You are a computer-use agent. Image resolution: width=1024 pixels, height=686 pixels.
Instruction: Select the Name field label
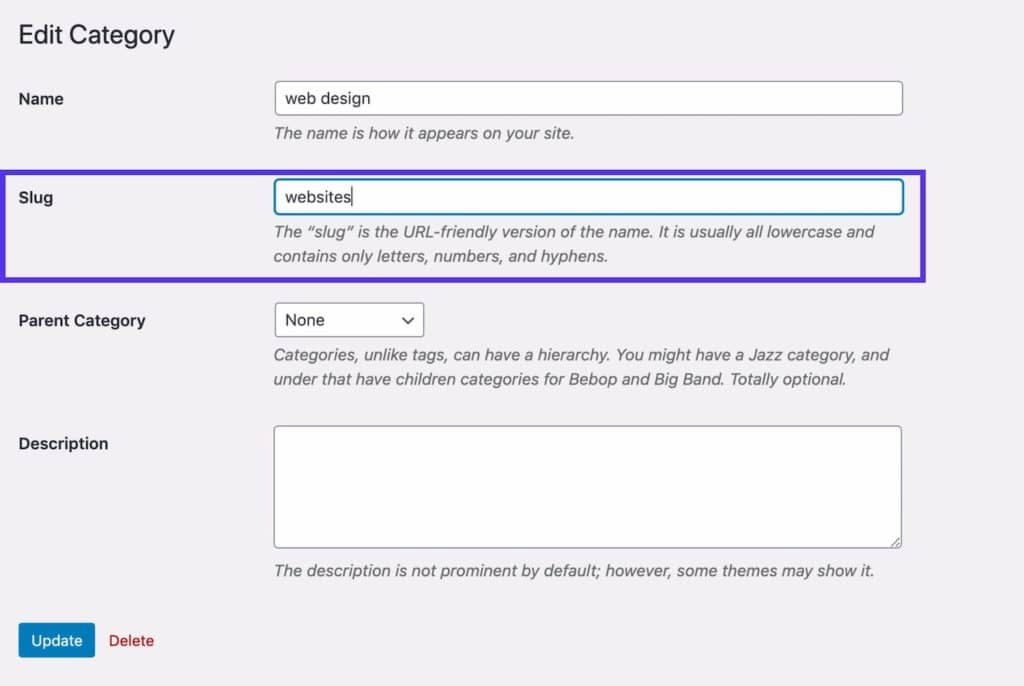click(x=40, y=98)
